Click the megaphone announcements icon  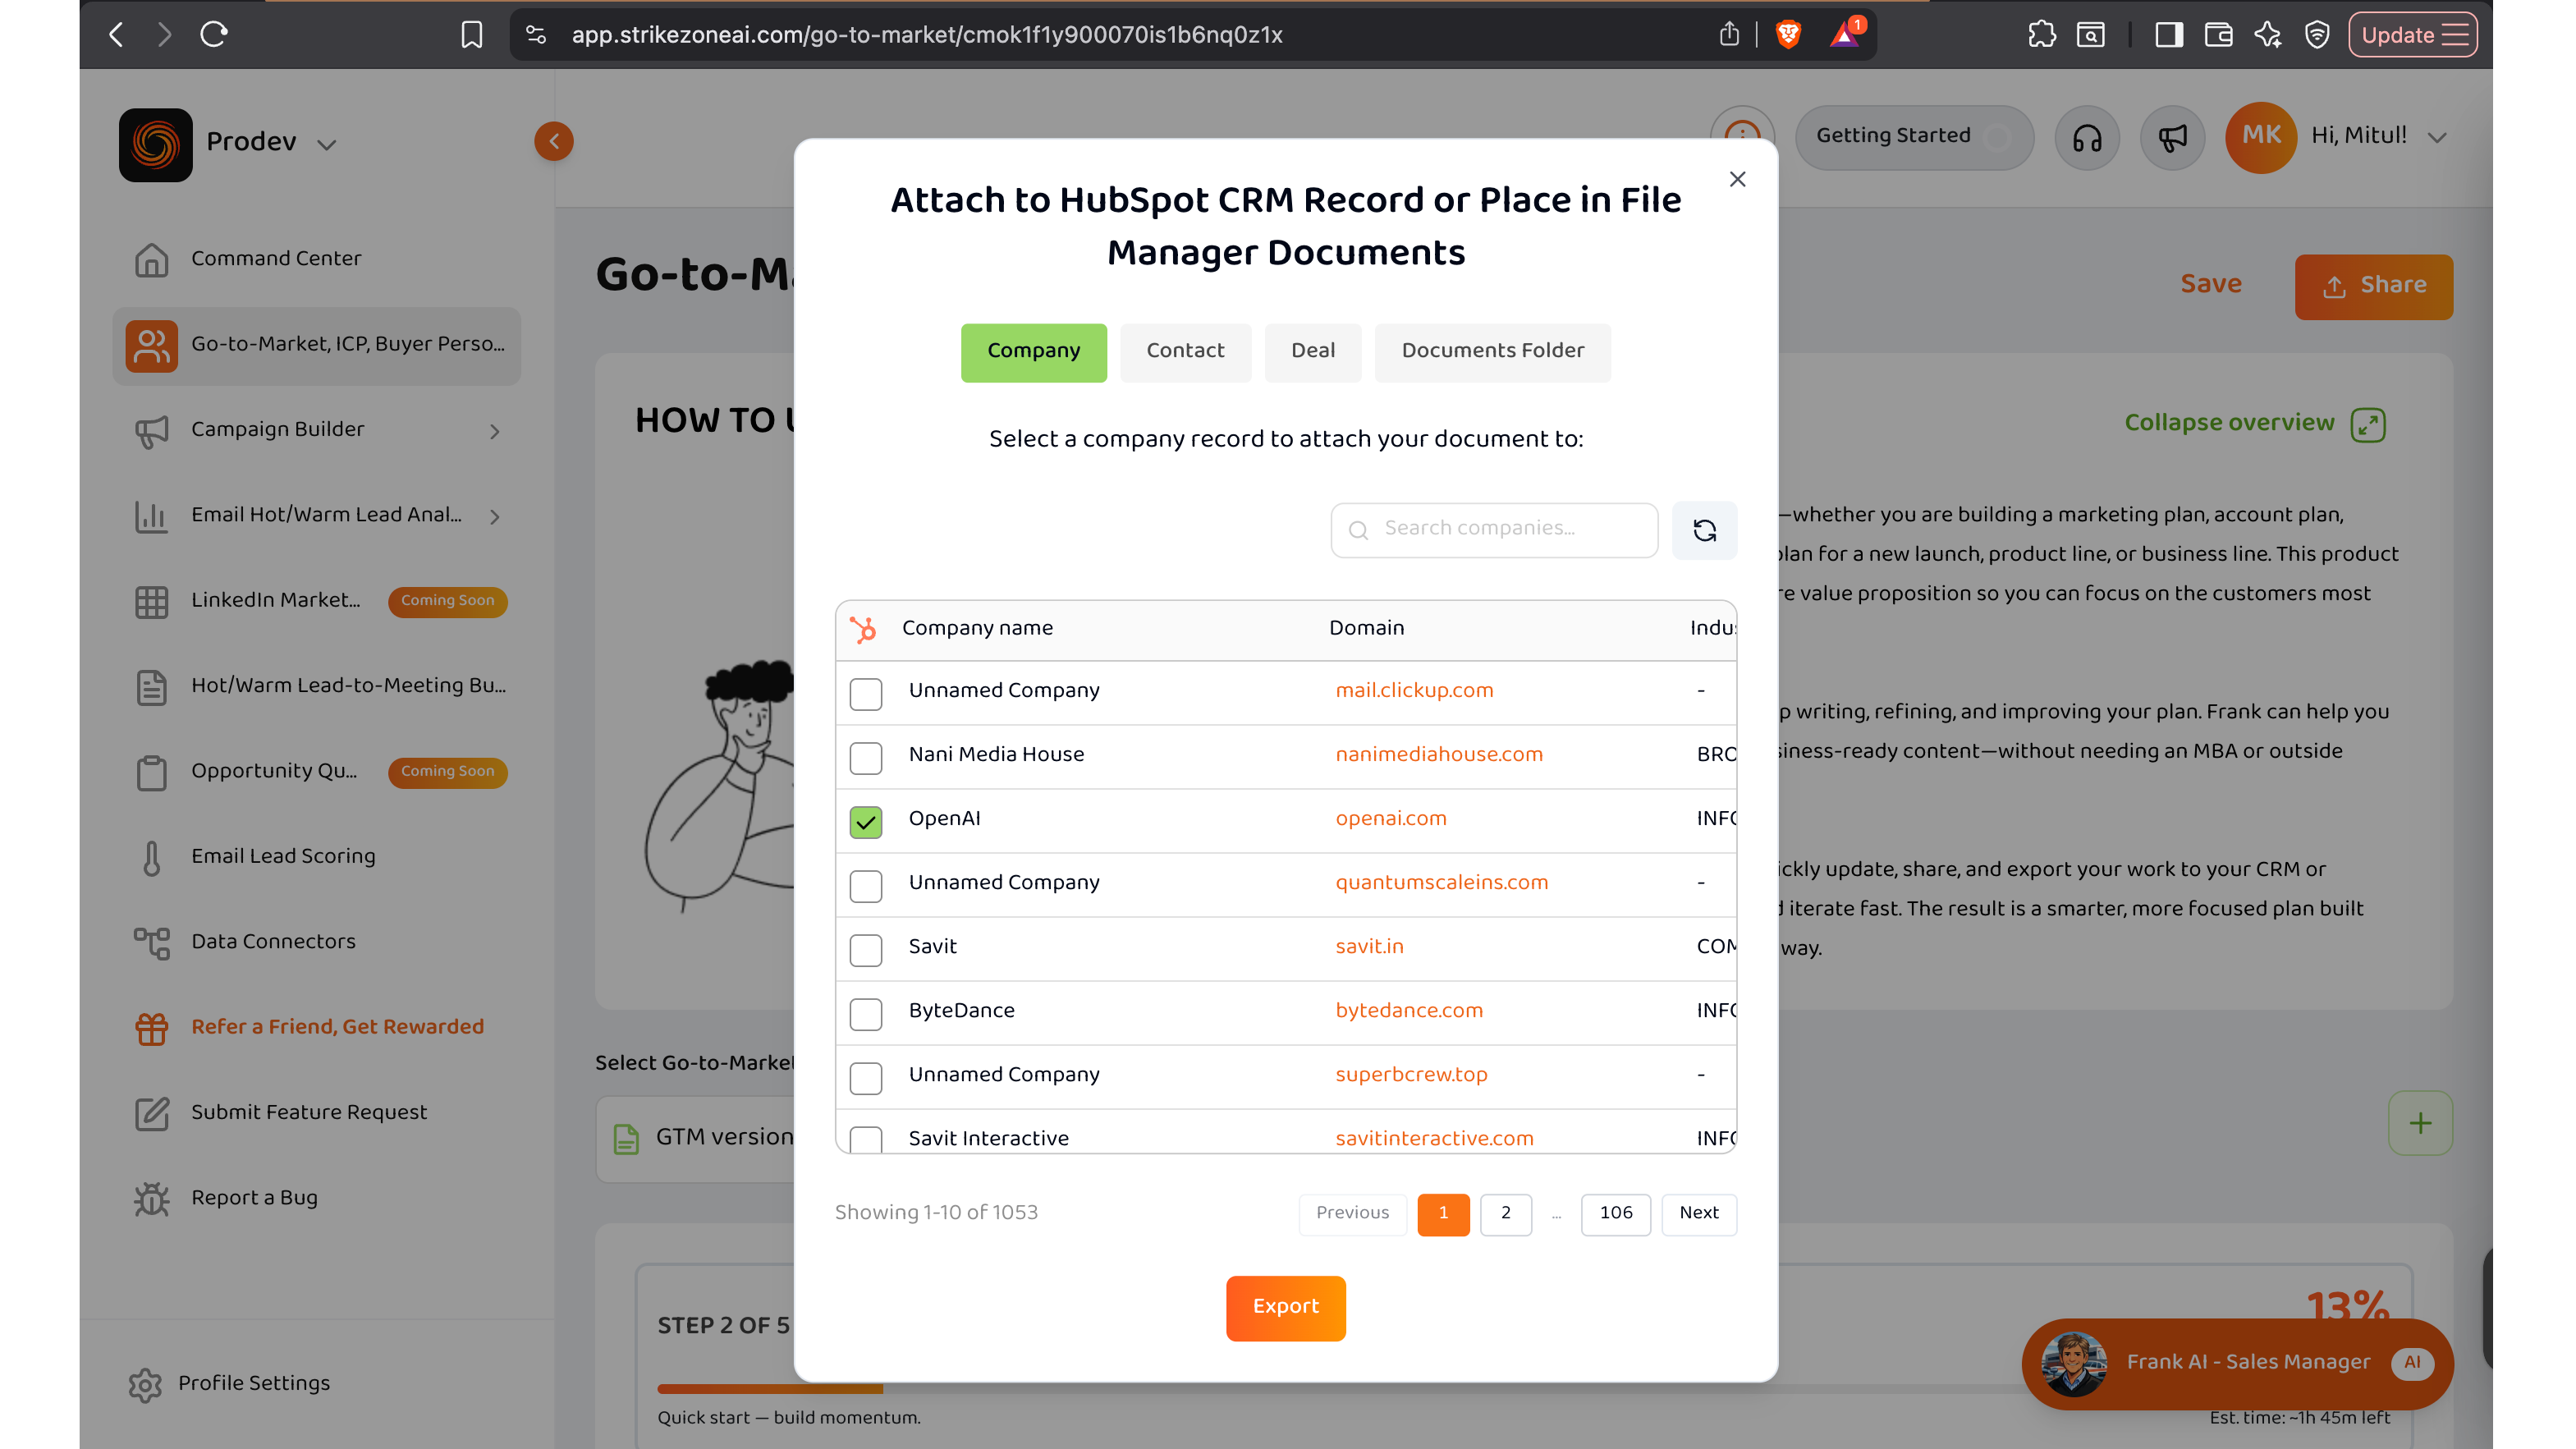[2172, 138]
